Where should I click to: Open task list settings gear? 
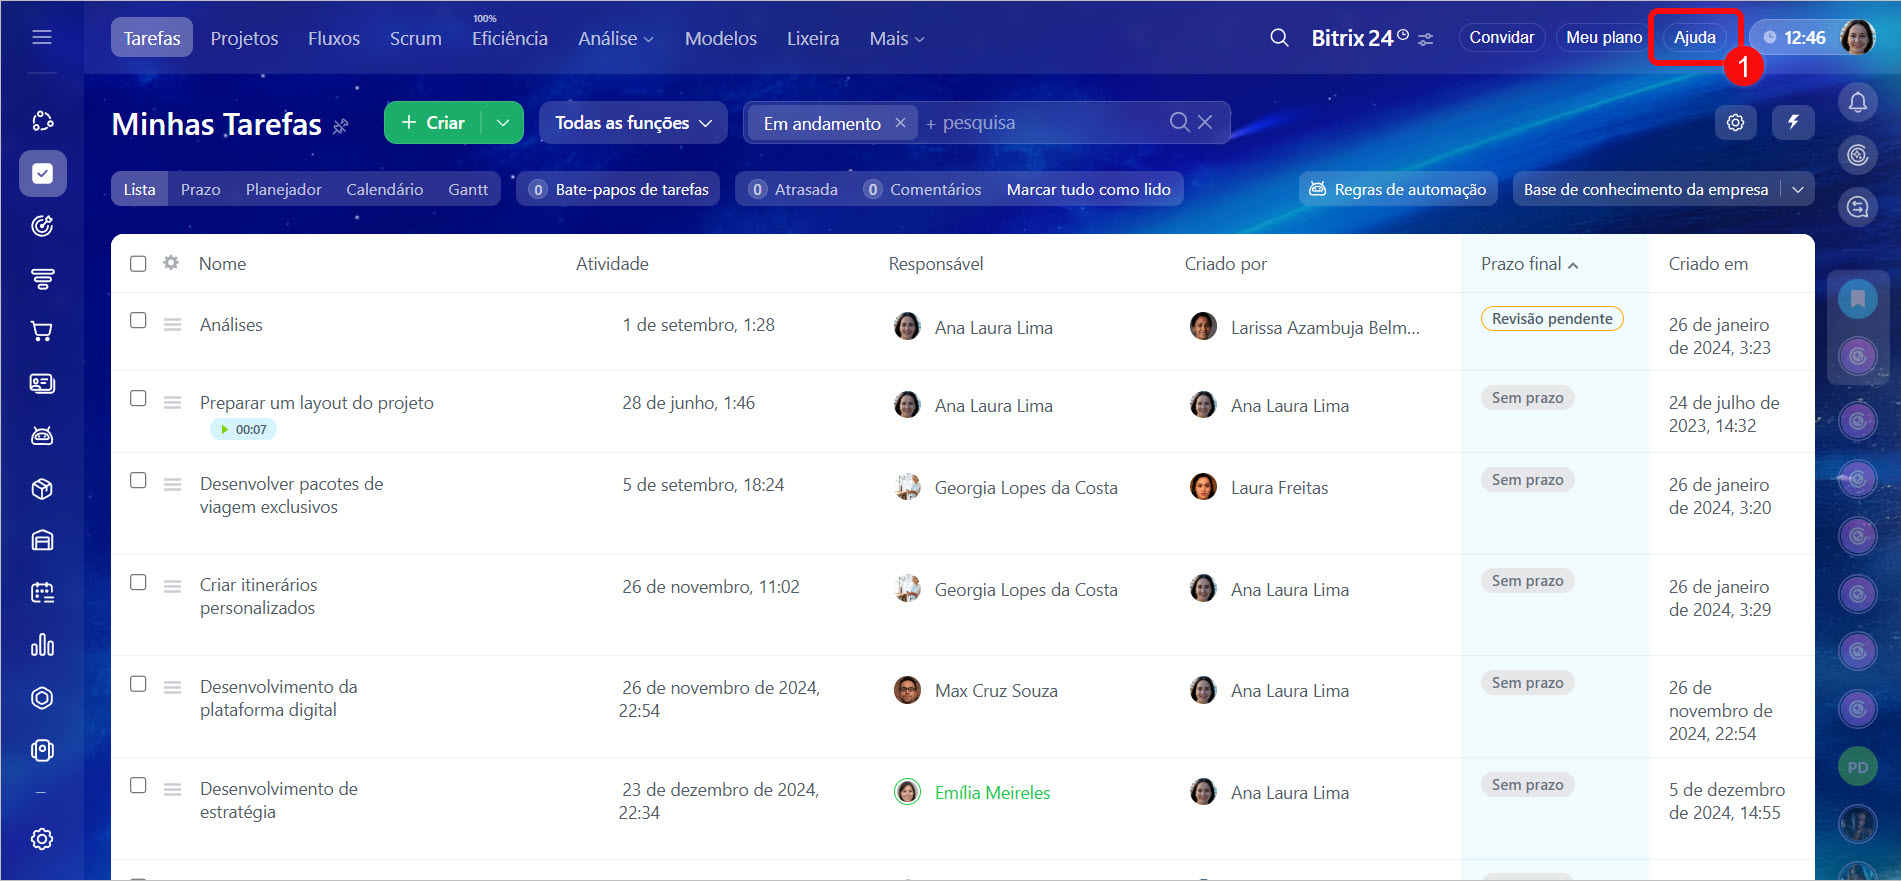click(x=1735, y=122)
